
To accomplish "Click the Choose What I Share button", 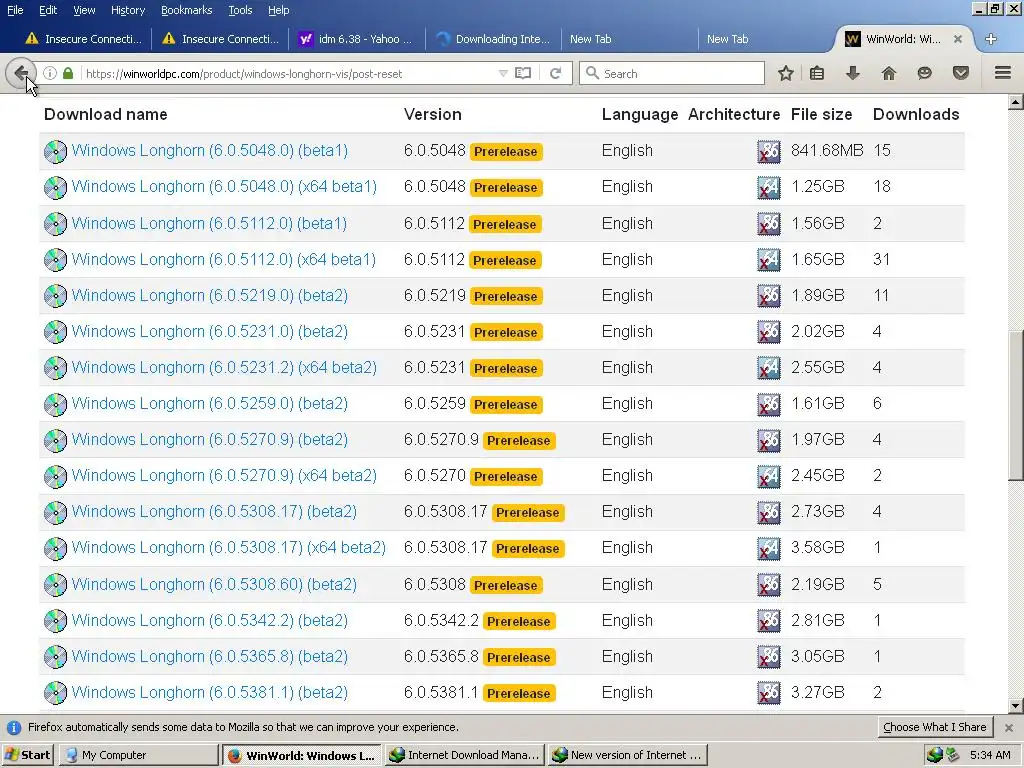I will [935, 727].
